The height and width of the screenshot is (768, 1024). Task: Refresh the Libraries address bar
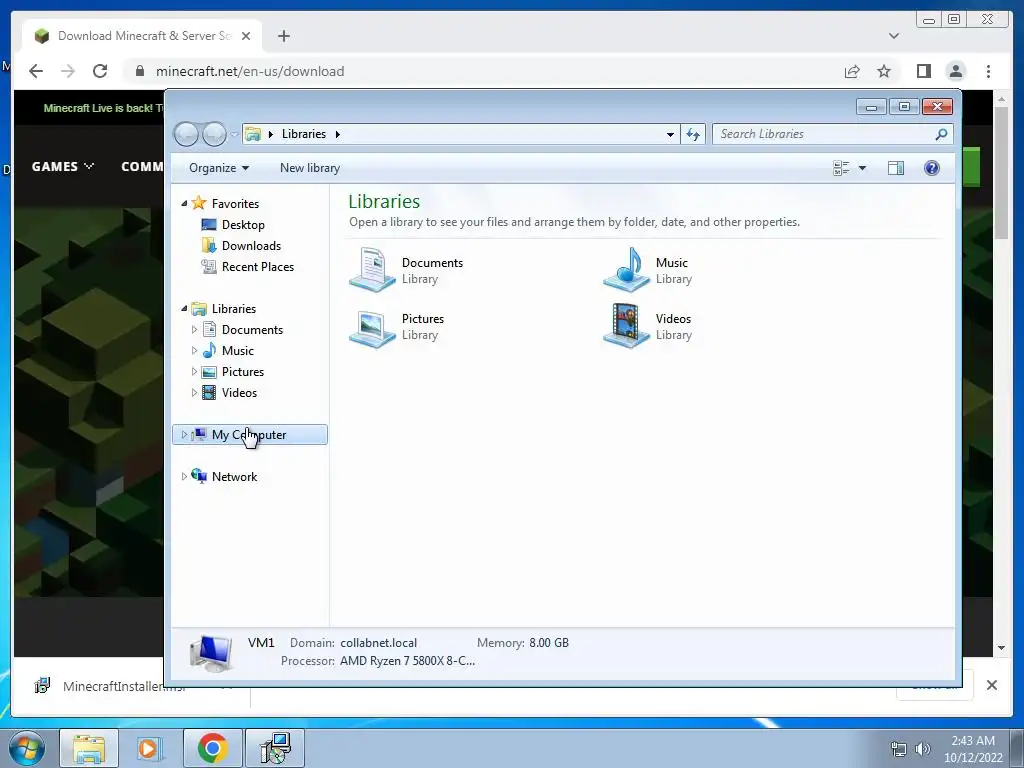click(693, 135)
